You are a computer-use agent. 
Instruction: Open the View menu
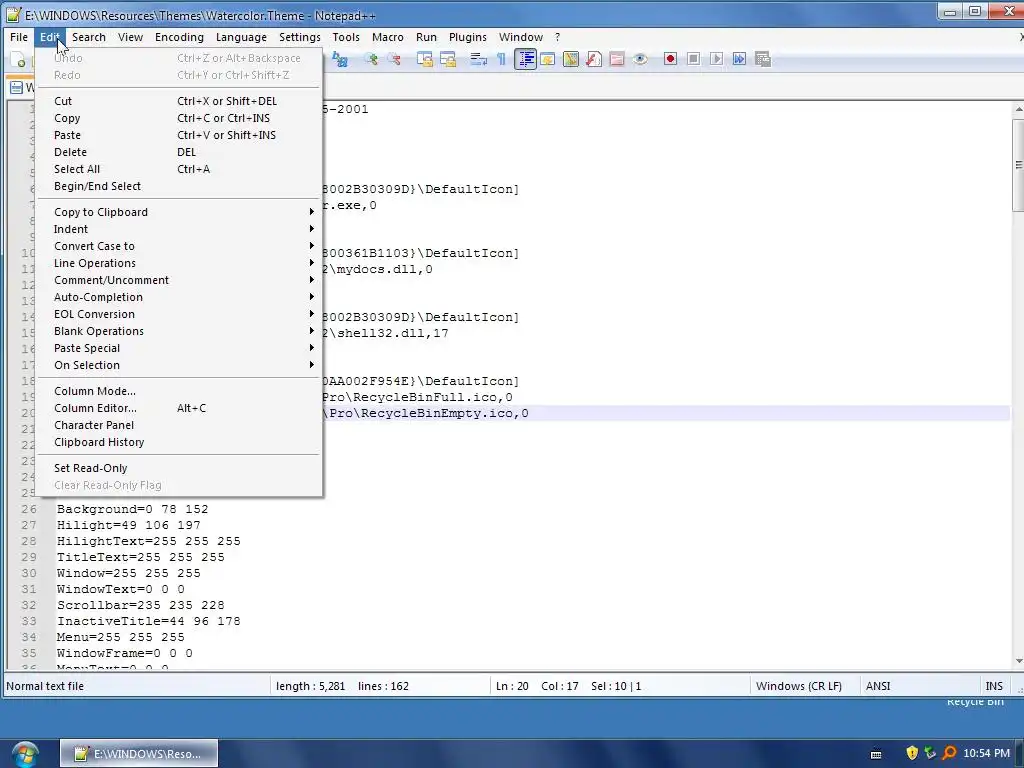[131, 37]
